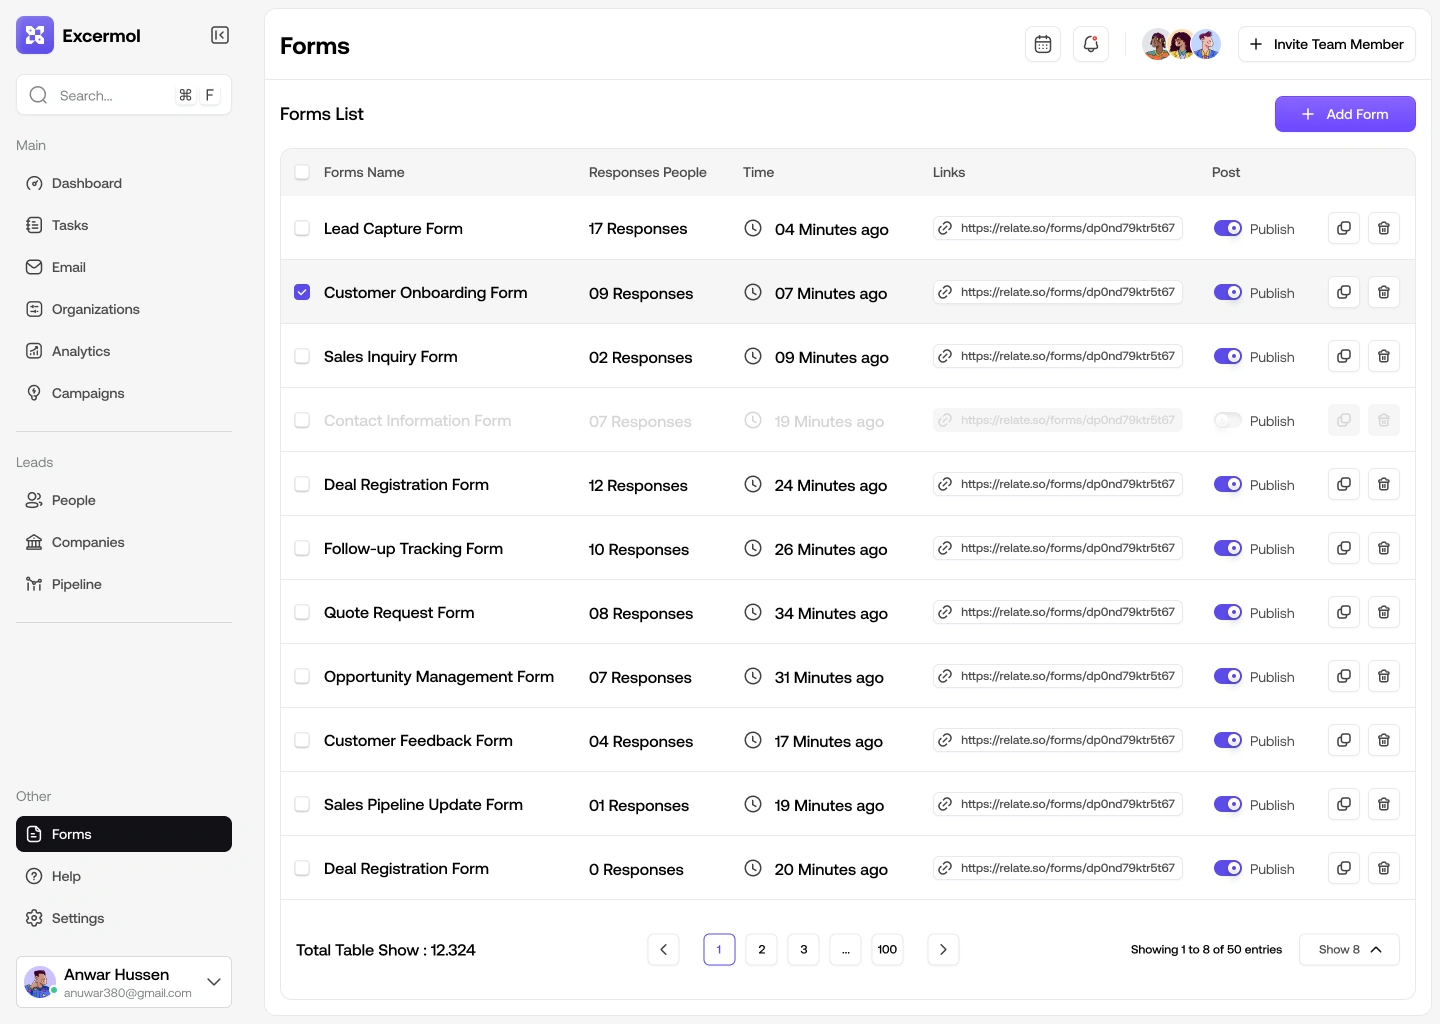
Task: Copy the Customer Feedback Form row
Action: [1344, 740]
